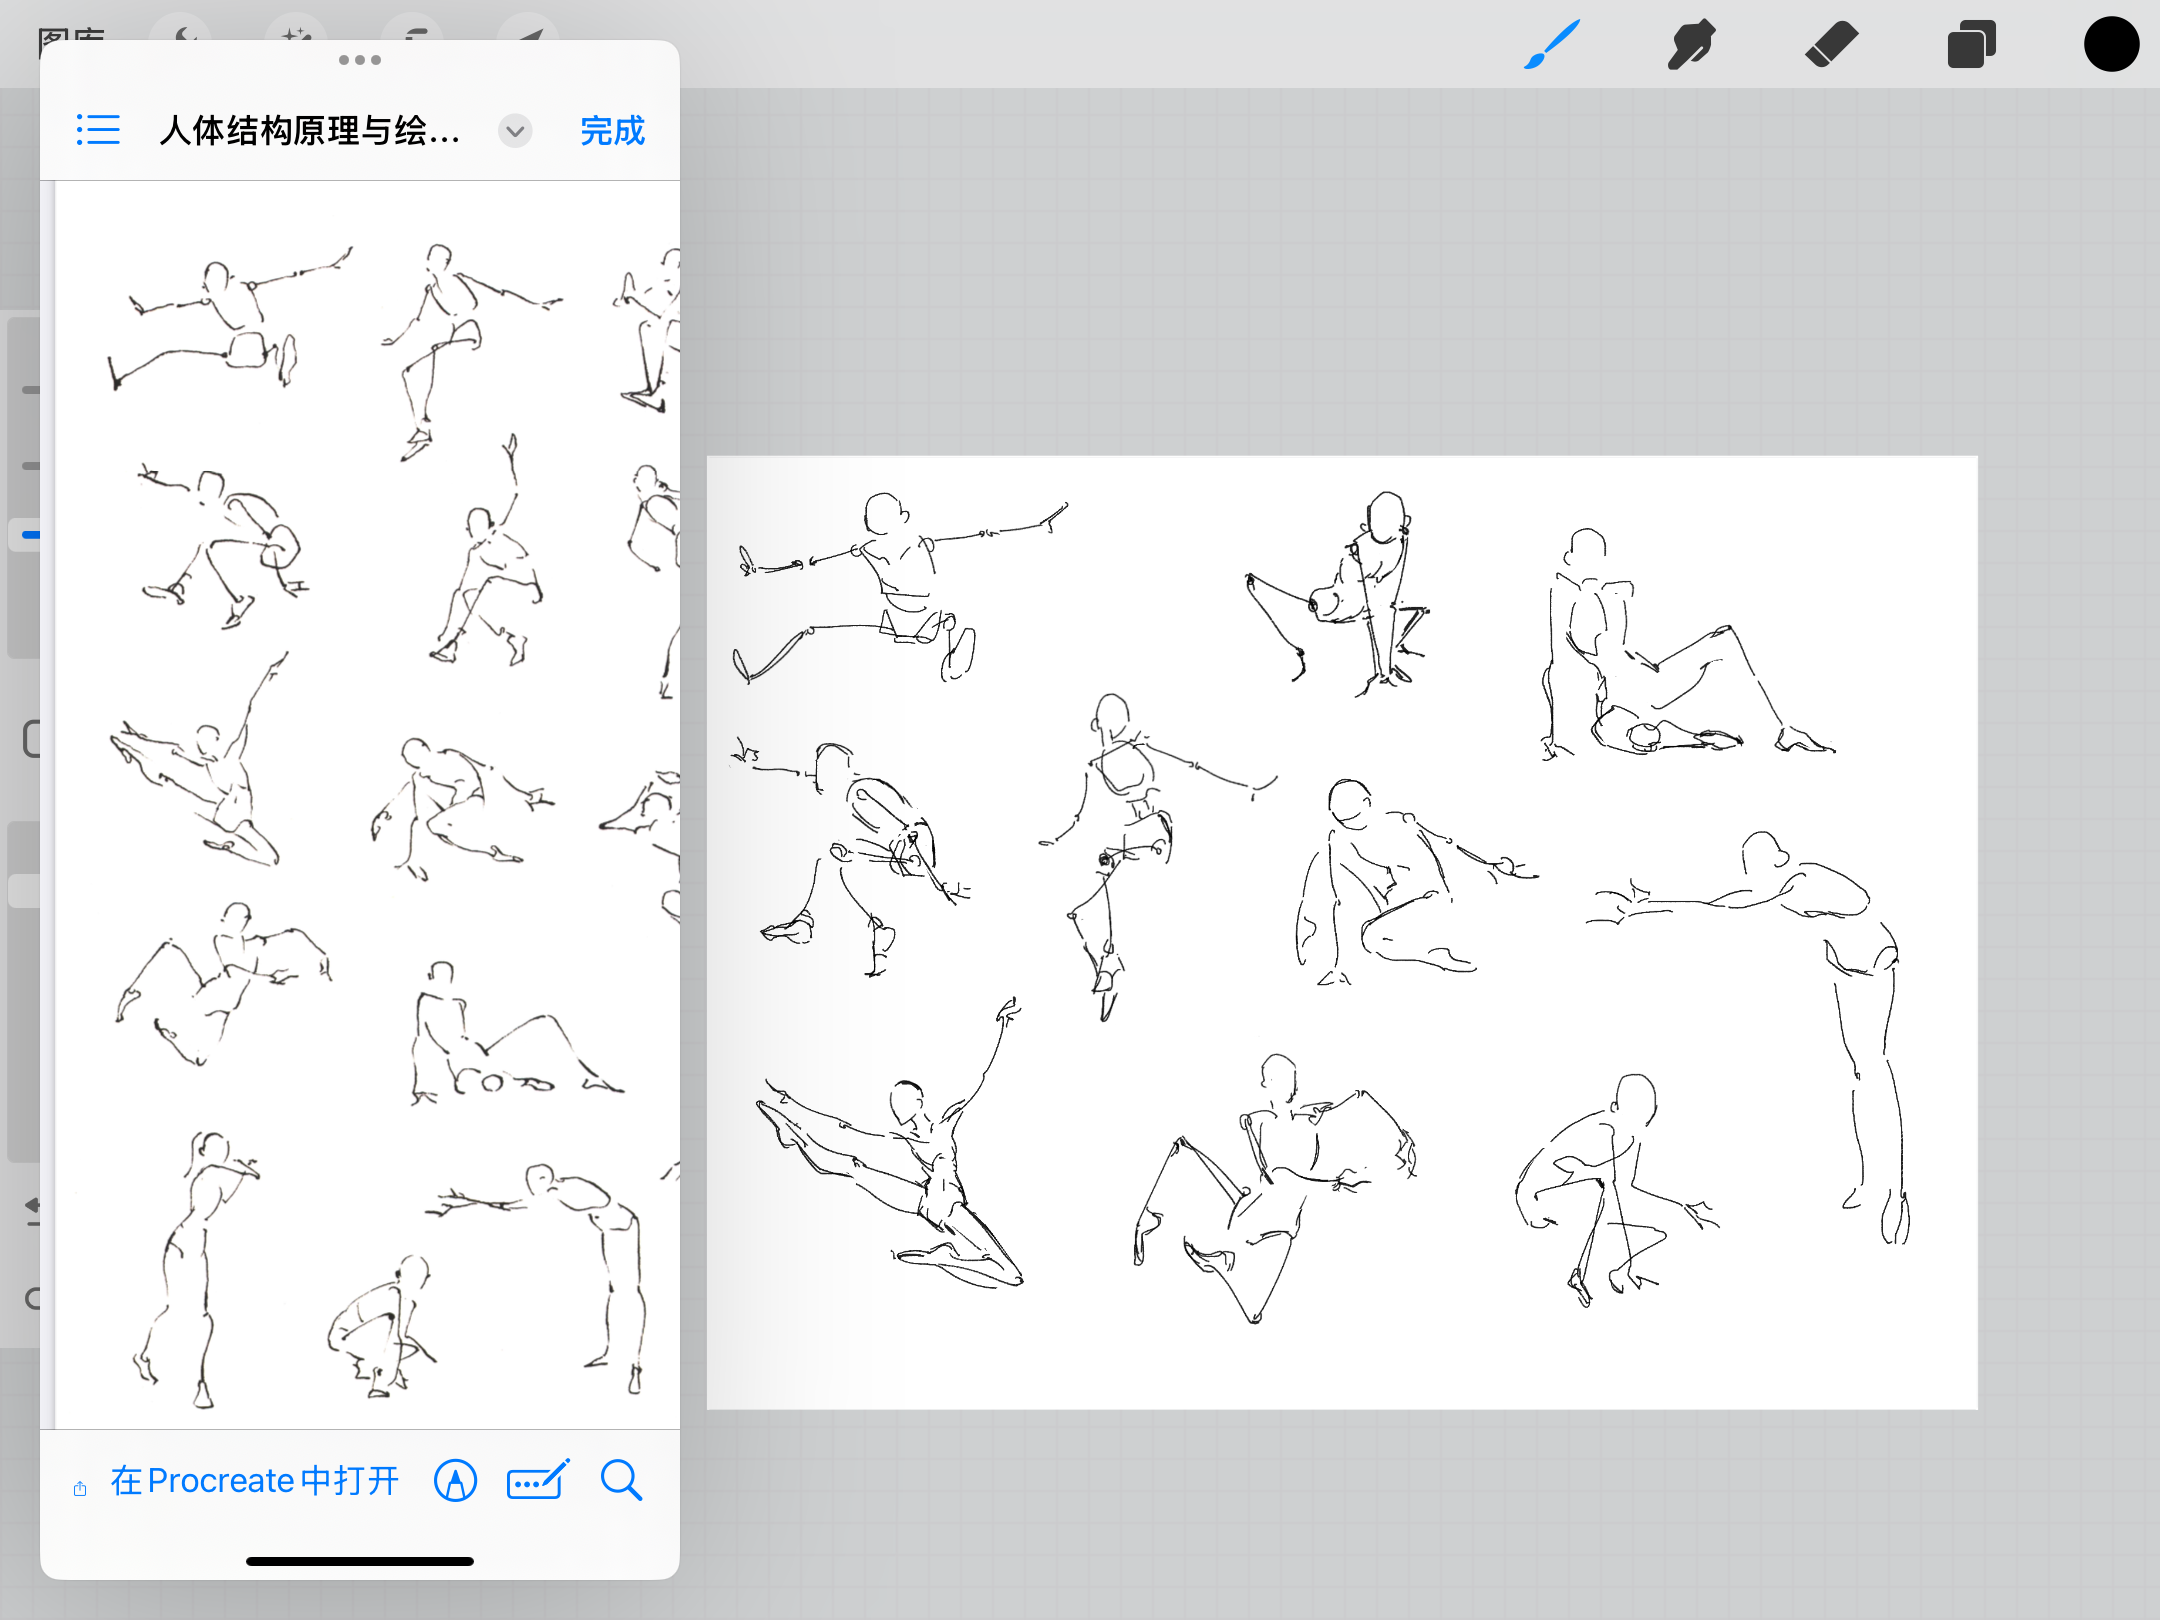Open the document table of contents list

click(98, 130)
